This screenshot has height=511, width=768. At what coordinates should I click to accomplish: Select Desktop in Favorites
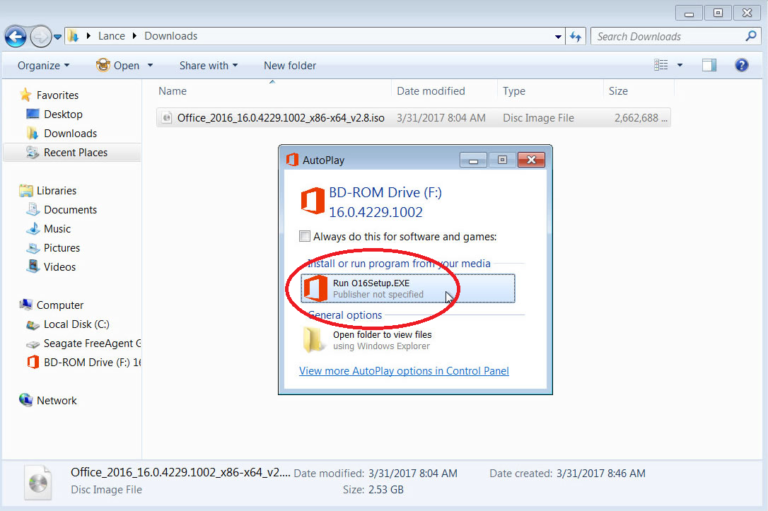click(63, 114)
